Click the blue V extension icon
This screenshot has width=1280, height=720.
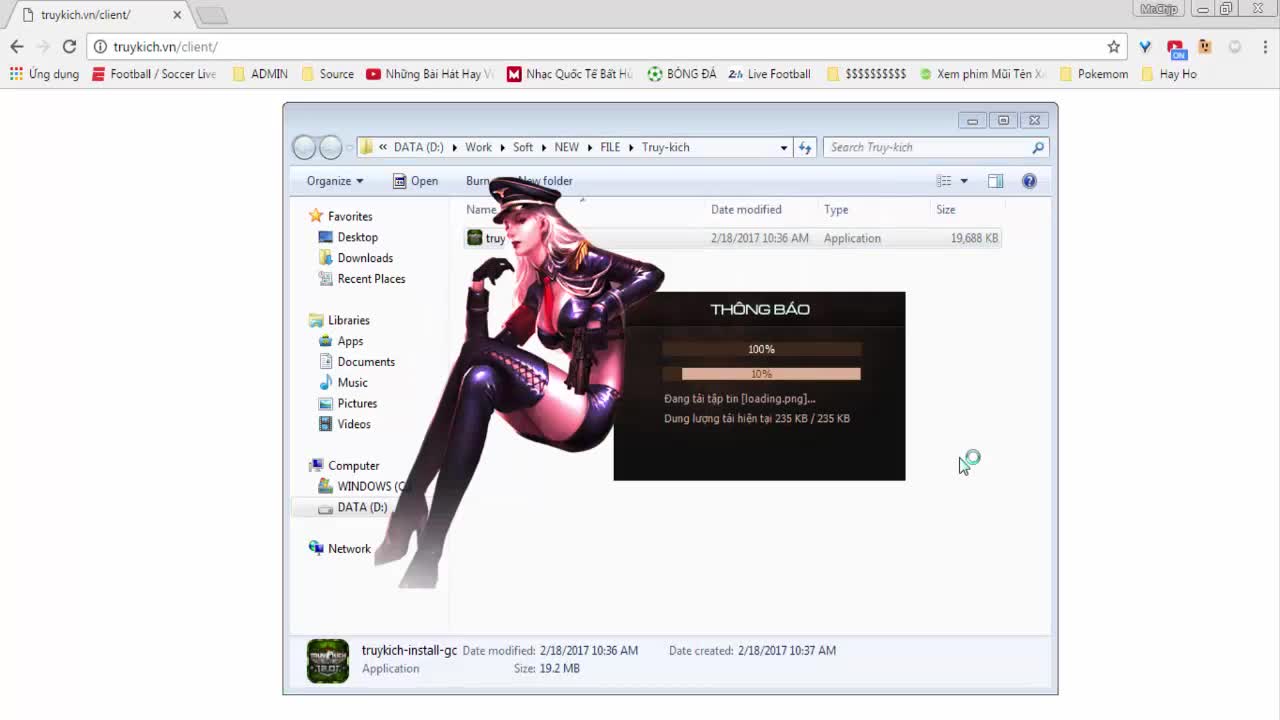[1146, 47]
